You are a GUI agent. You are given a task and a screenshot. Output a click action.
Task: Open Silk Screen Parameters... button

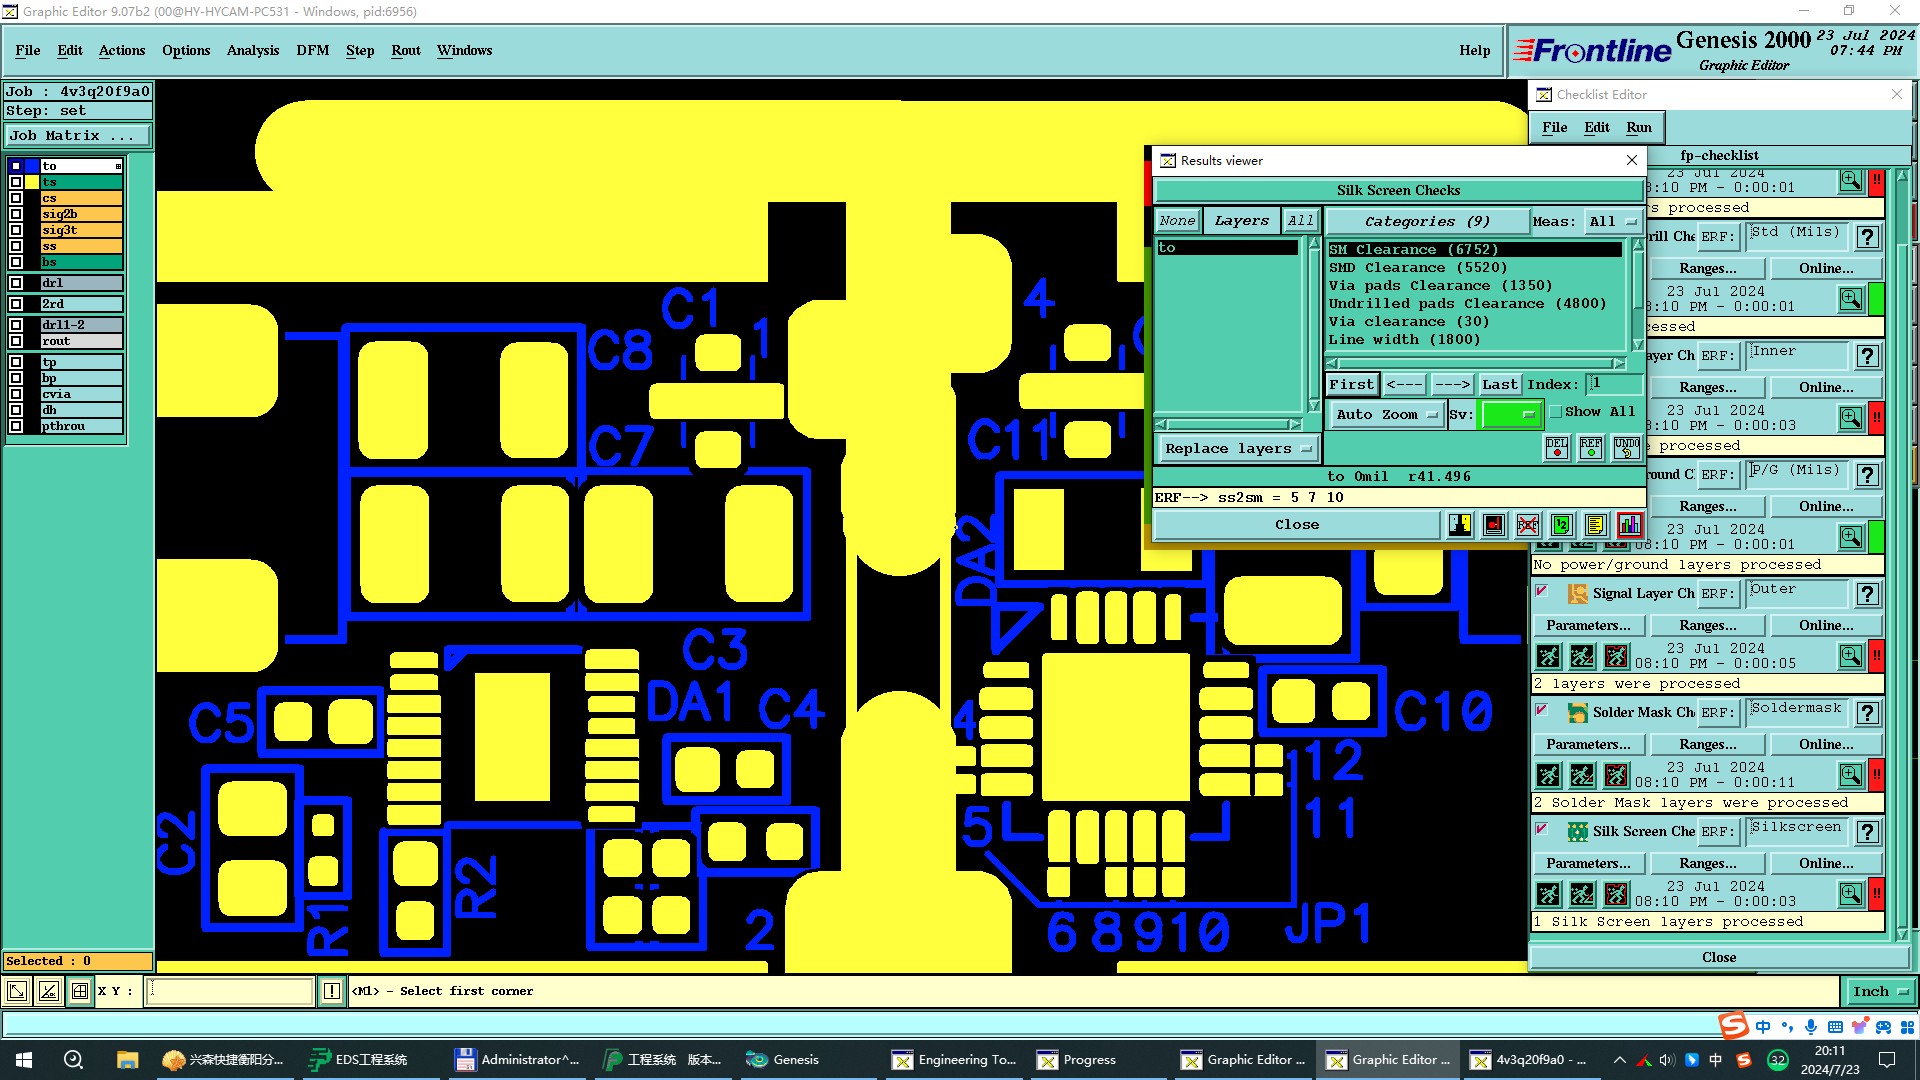(x=1587, y=863)
